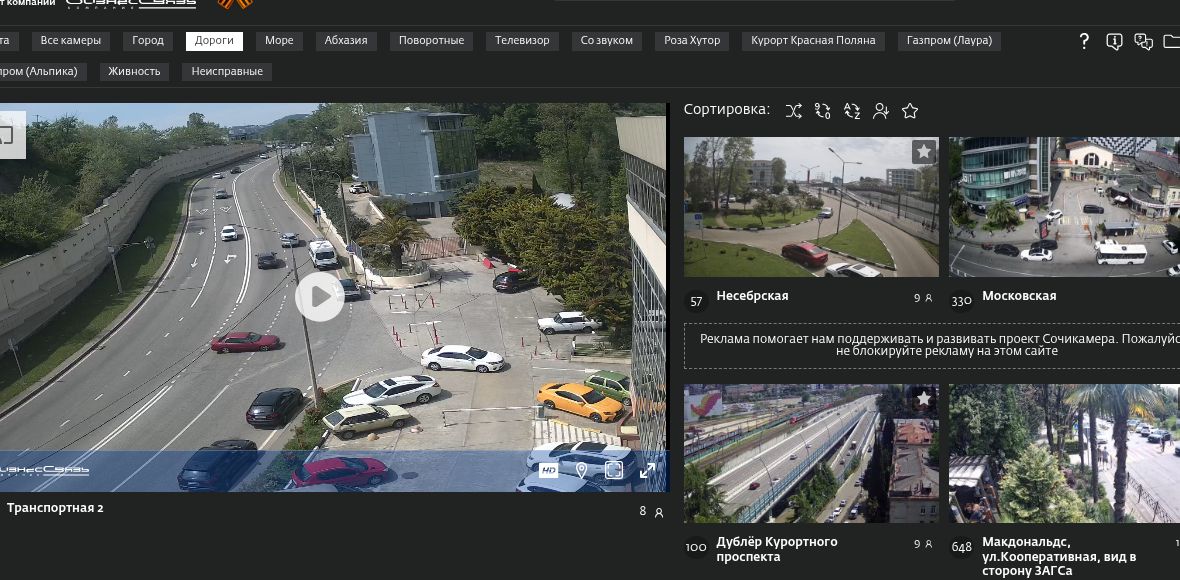Image resolution: width=1180 pixels, height=580 pixels.
Task: Click viewer count 9 next to Несебрская
Action: [923, 298]
